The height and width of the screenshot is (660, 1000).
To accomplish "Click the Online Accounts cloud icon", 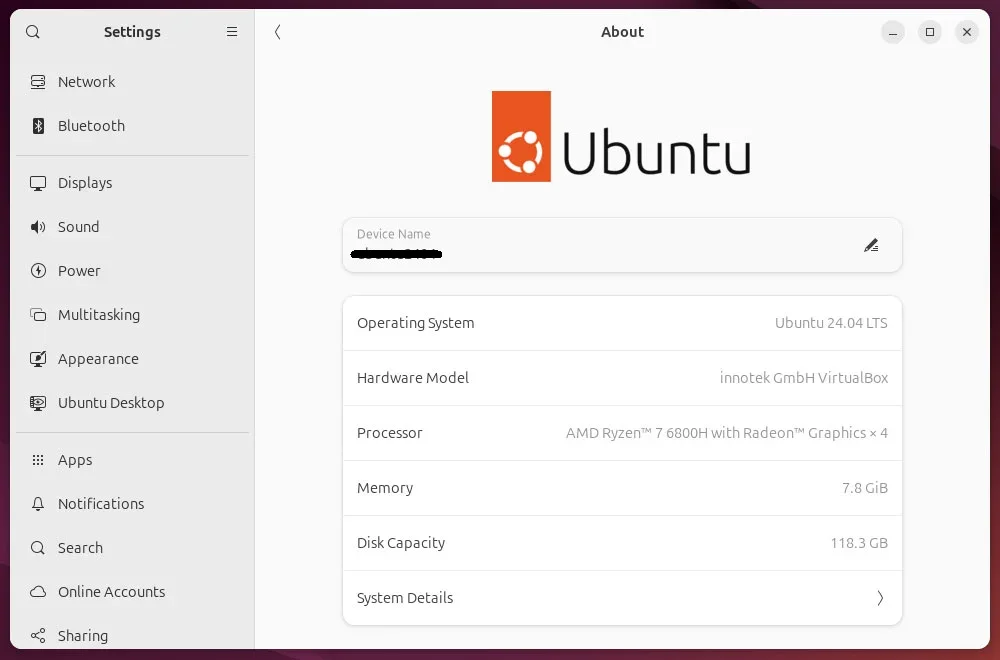I will coord(38,592).
